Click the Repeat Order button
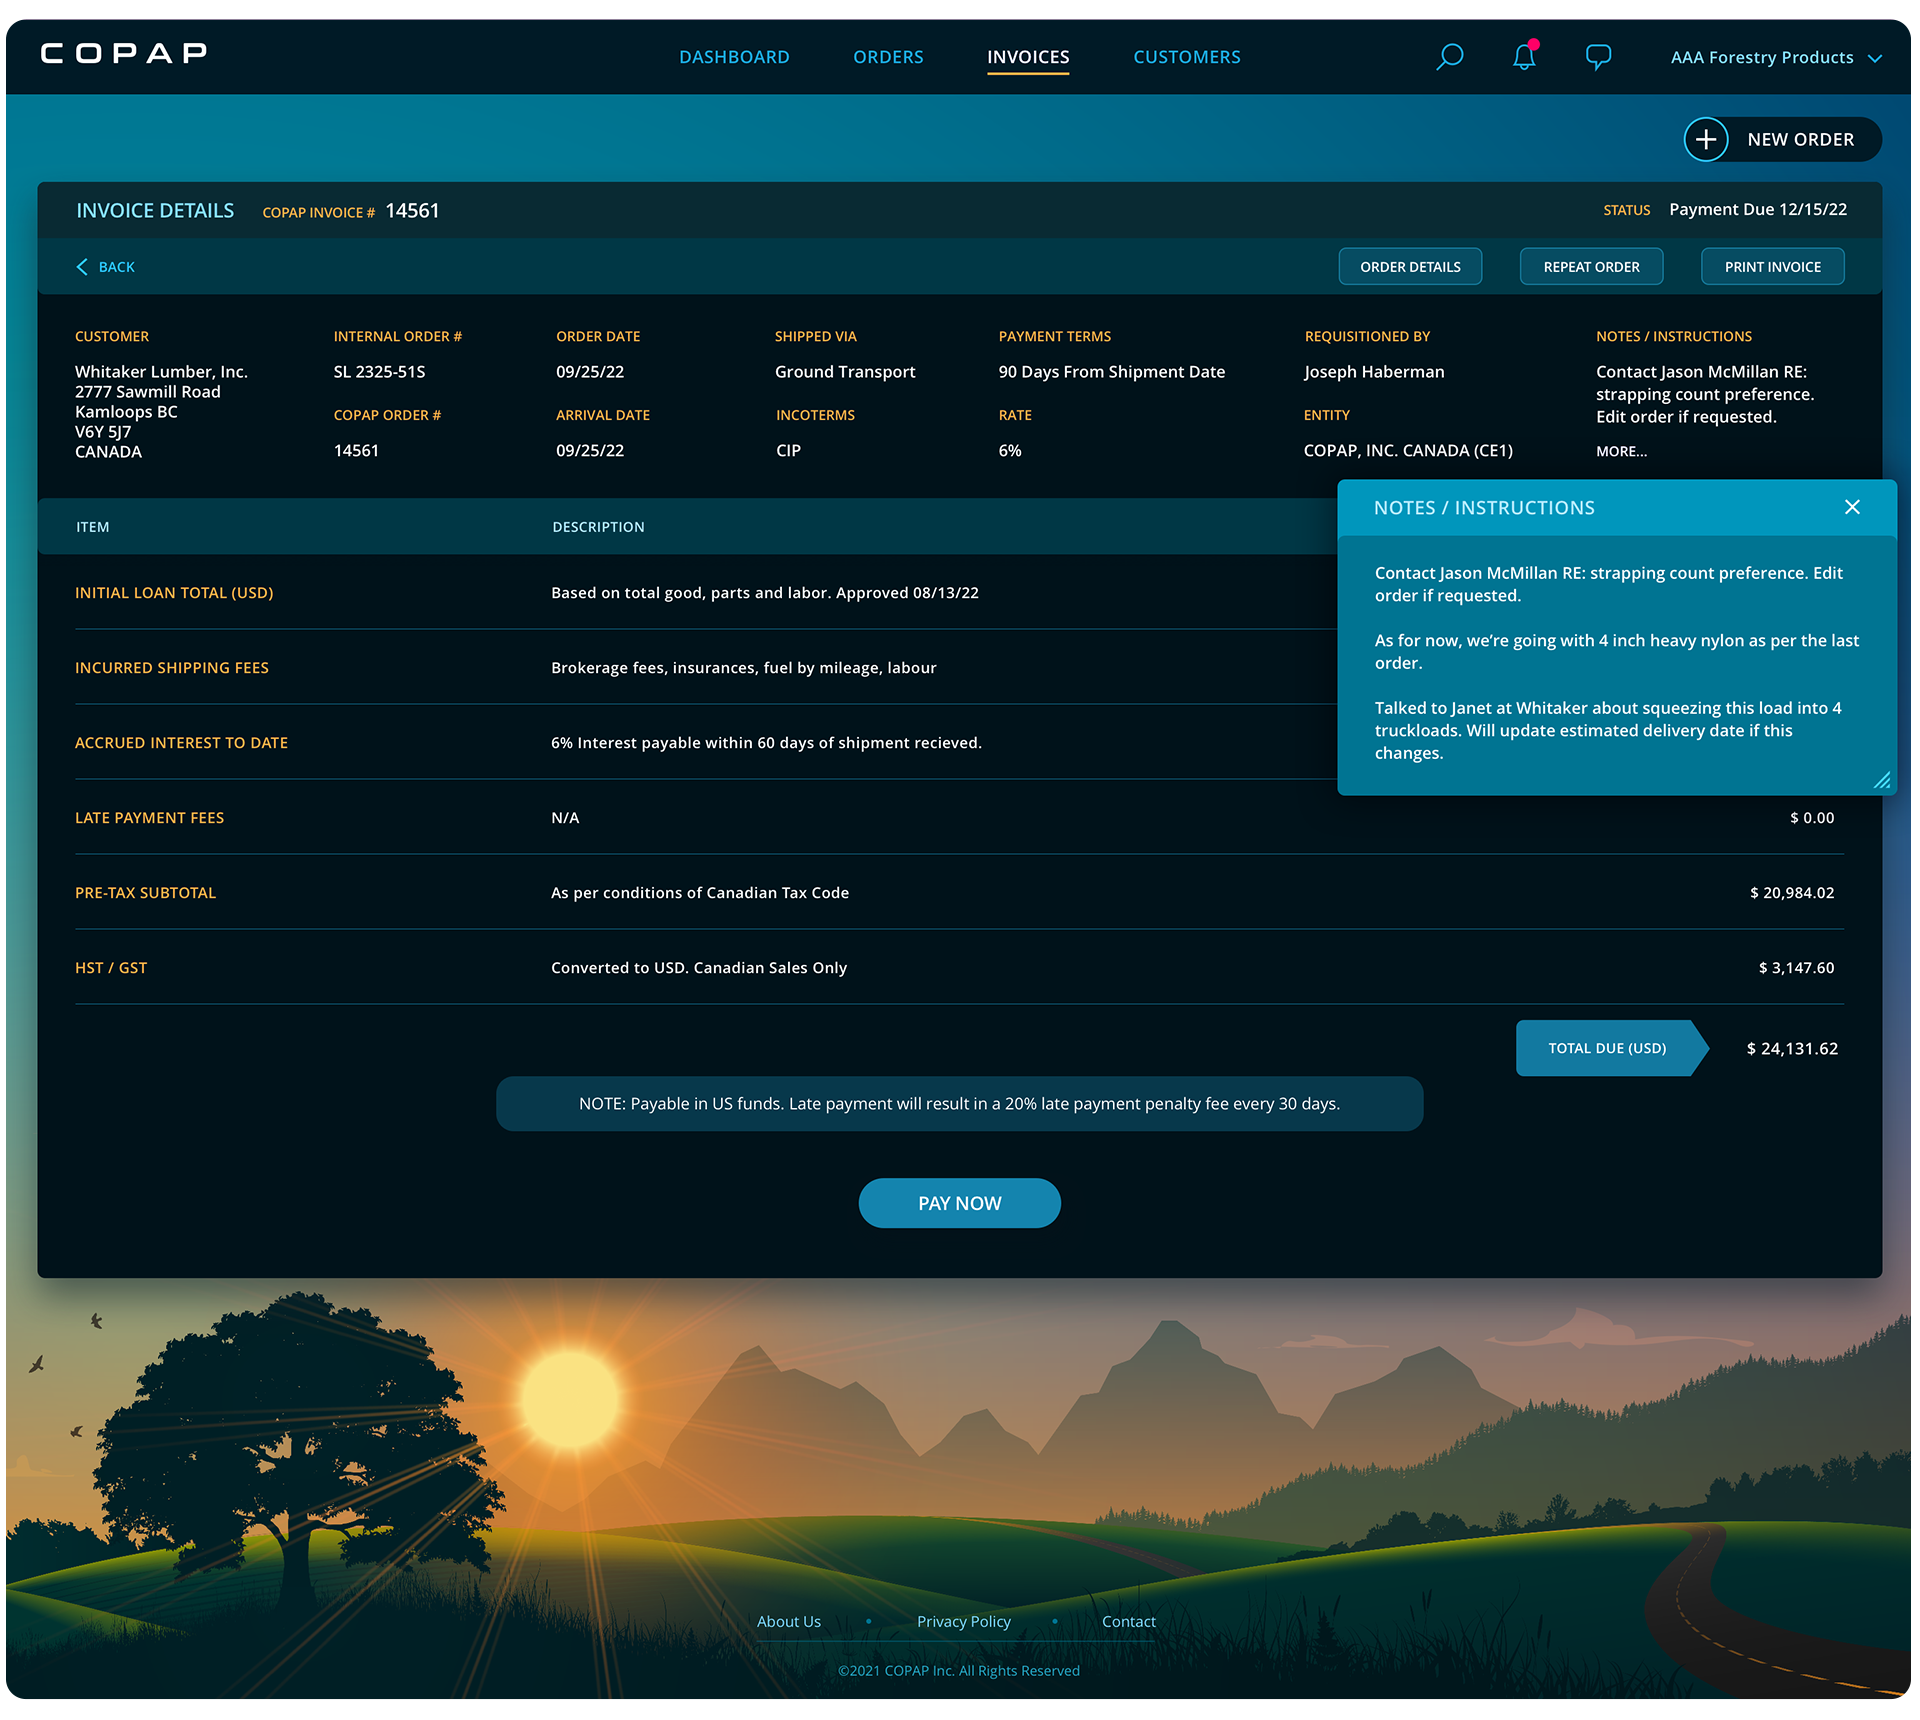Image resolution: width=1920 pixels, height=1720 pixels. click(x=1591, y=267)
